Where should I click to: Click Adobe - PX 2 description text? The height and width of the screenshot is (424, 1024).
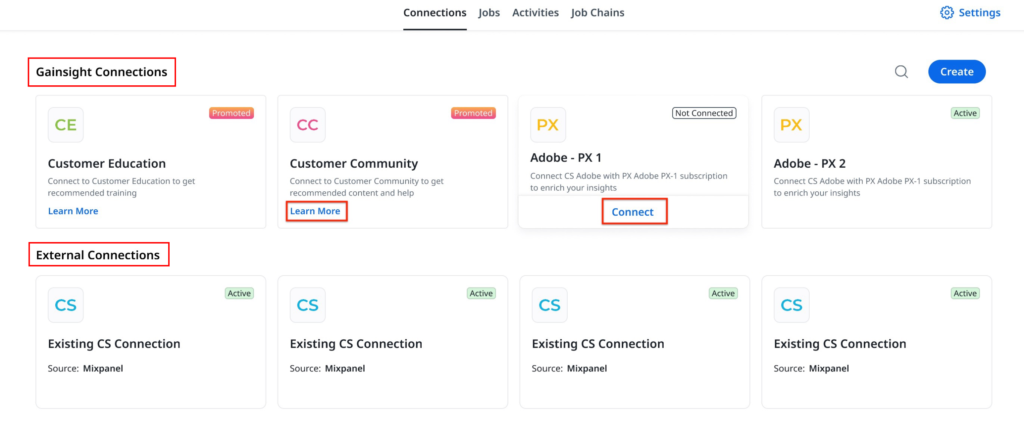click(872, 187)
